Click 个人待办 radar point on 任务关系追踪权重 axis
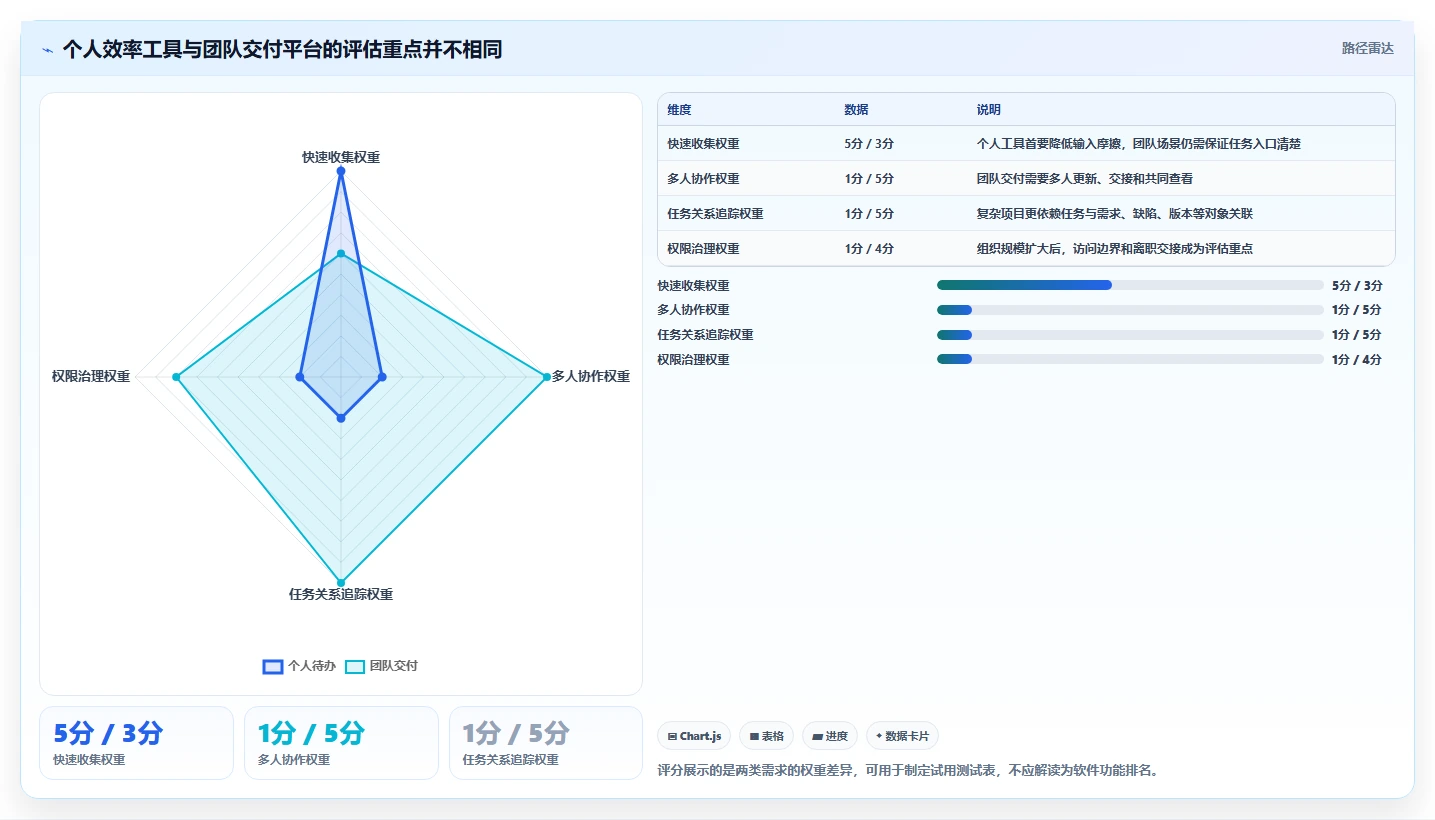Viewport: 1435px width, 820px height. (341, 418)
